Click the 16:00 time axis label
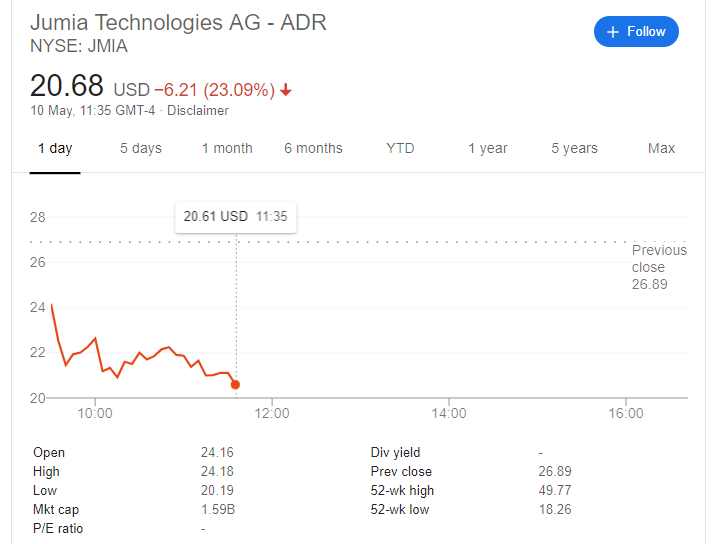The width and height of the screenshot is (720, 544). (625, 413)
